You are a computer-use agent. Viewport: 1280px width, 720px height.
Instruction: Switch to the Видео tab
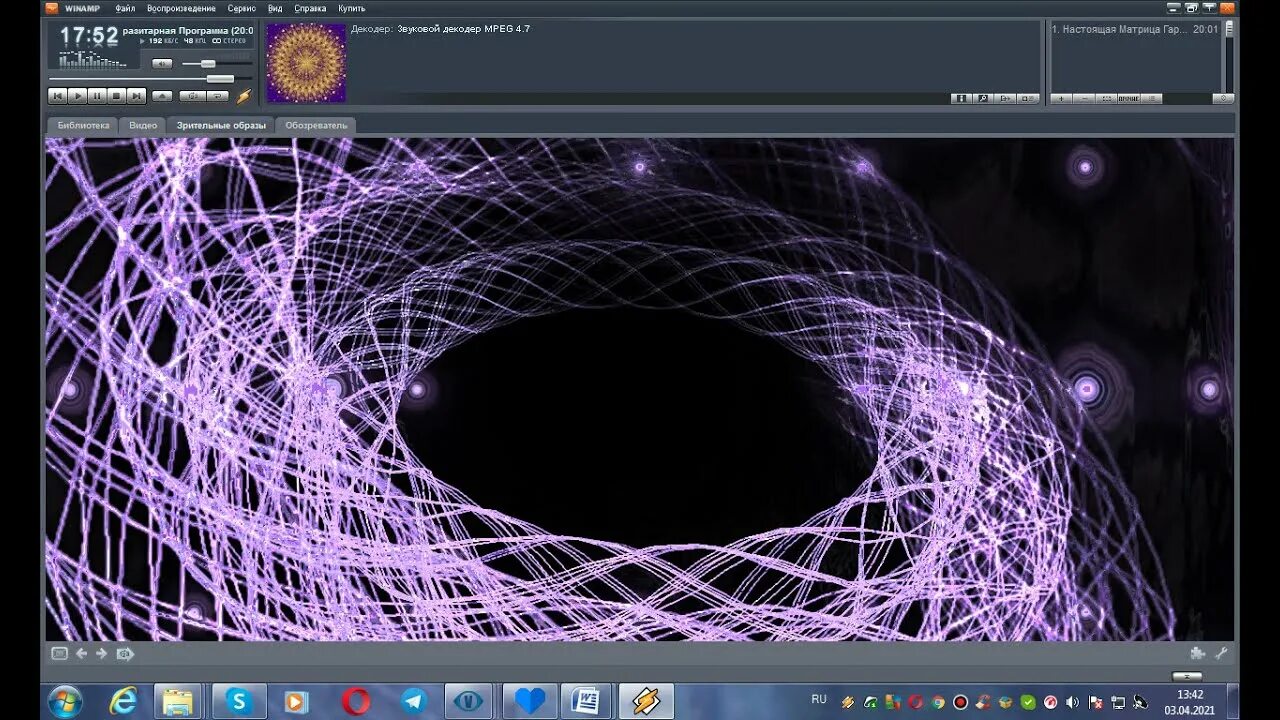(x=143, y=125)
